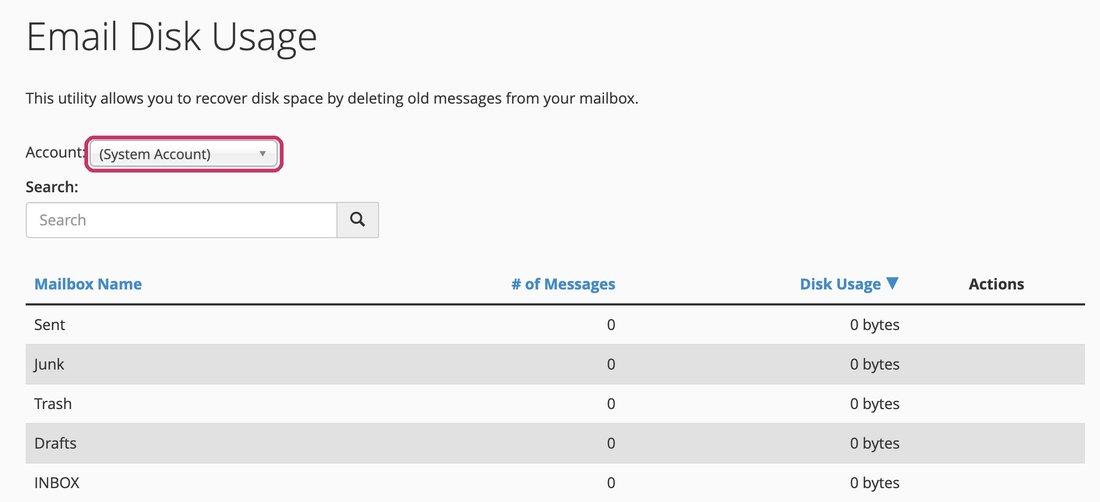
Task: Click the Search input field
Action: pos(182,220)
